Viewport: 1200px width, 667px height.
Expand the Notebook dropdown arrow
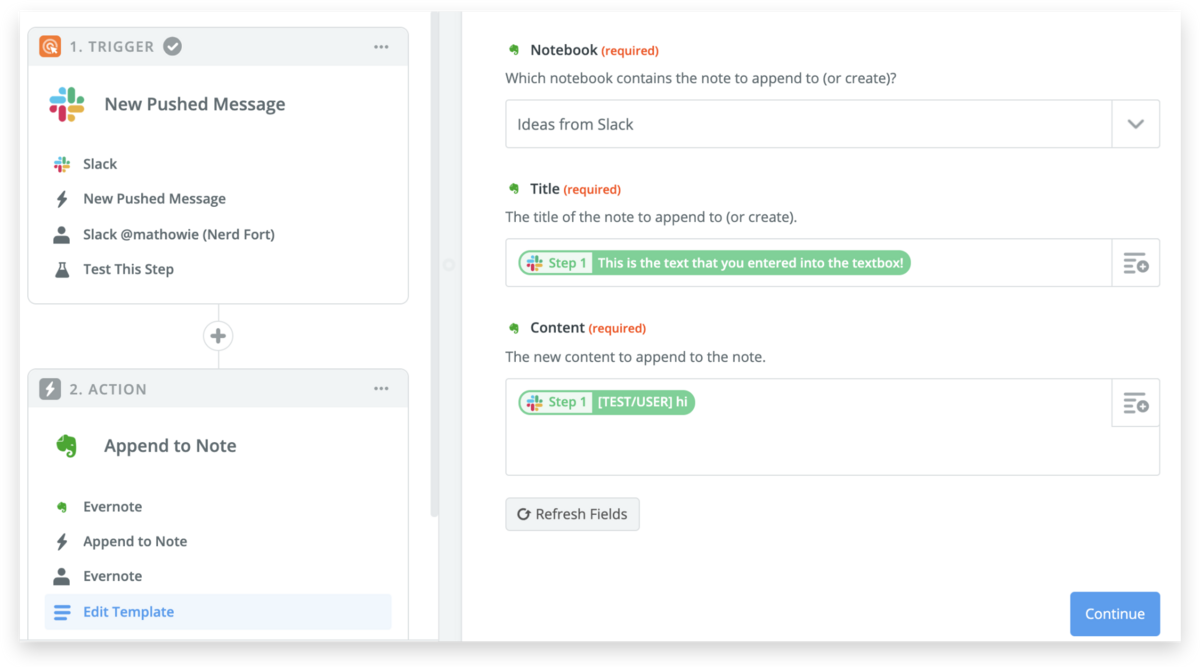click(1135, 124)
